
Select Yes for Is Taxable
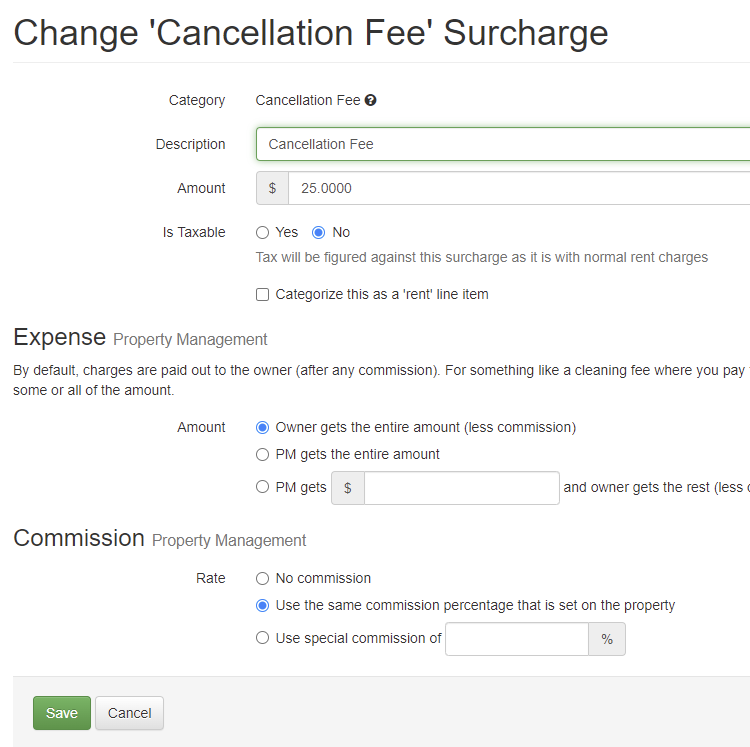(x=262, y=232)
